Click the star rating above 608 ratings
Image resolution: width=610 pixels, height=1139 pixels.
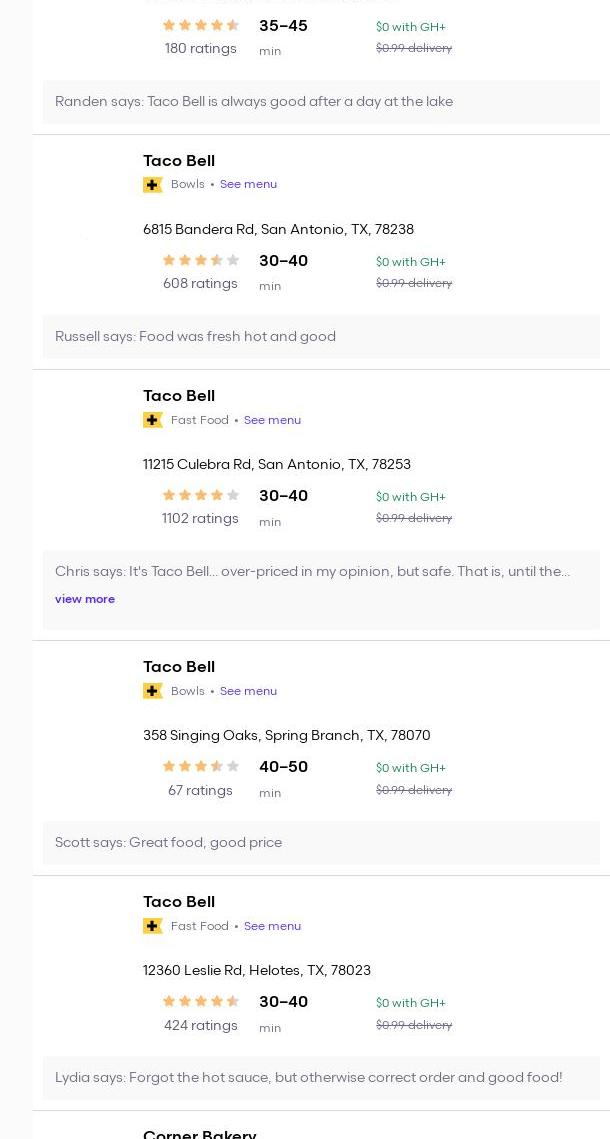pyautogui.click(x=201, y=260)
